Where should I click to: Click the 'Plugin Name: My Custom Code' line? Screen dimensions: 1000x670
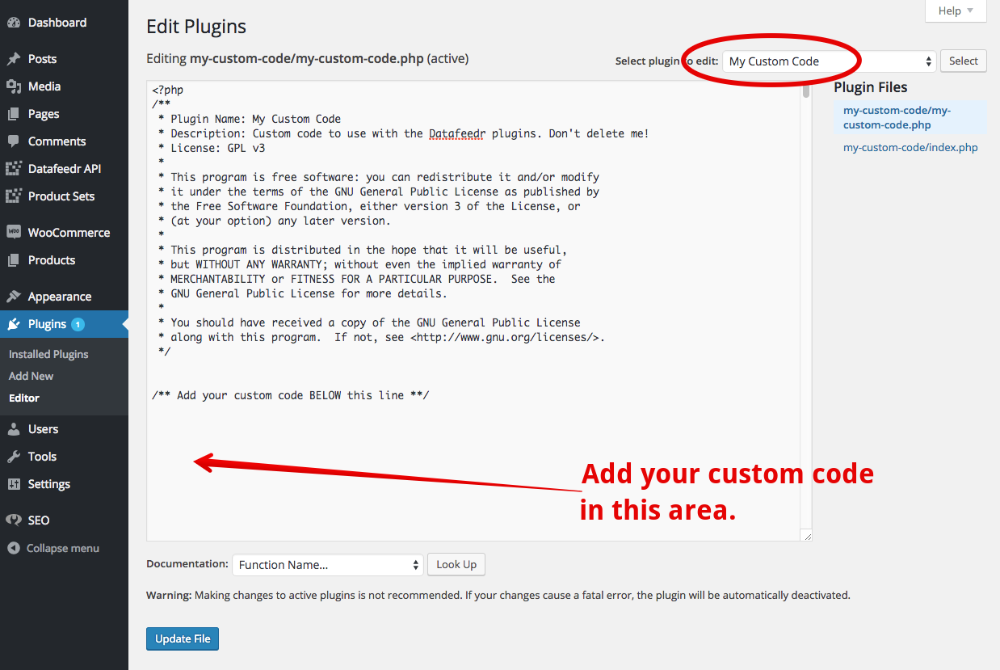tap(249, 119)
